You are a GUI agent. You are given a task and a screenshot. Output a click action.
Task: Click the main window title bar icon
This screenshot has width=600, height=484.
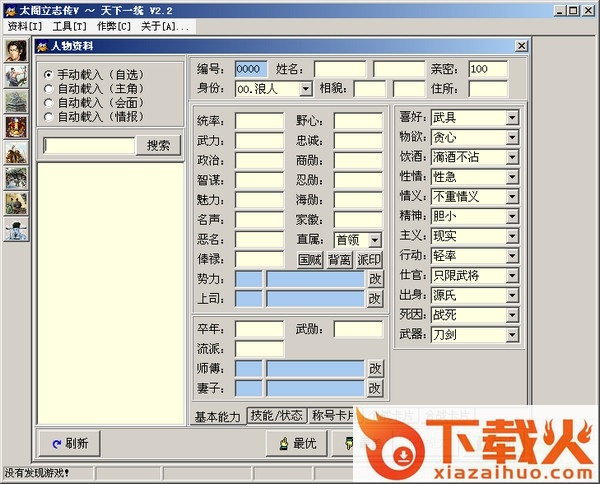(x=11, y=11)
